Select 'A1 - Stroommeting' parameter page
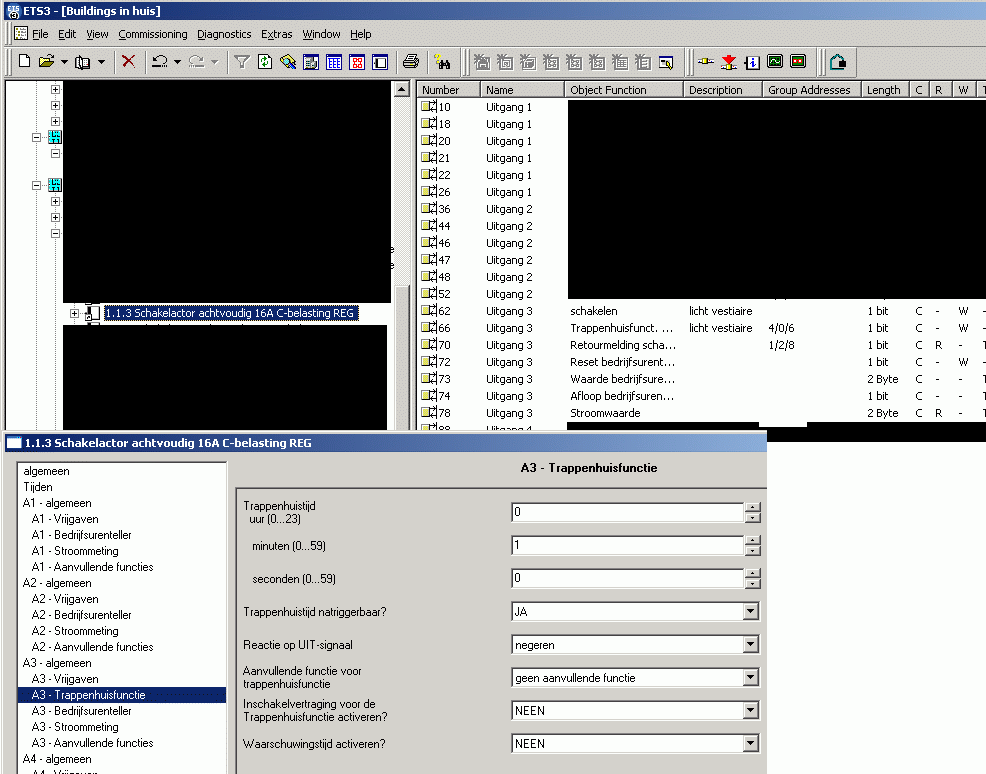The image size is (986, 774). click(75, 551)
